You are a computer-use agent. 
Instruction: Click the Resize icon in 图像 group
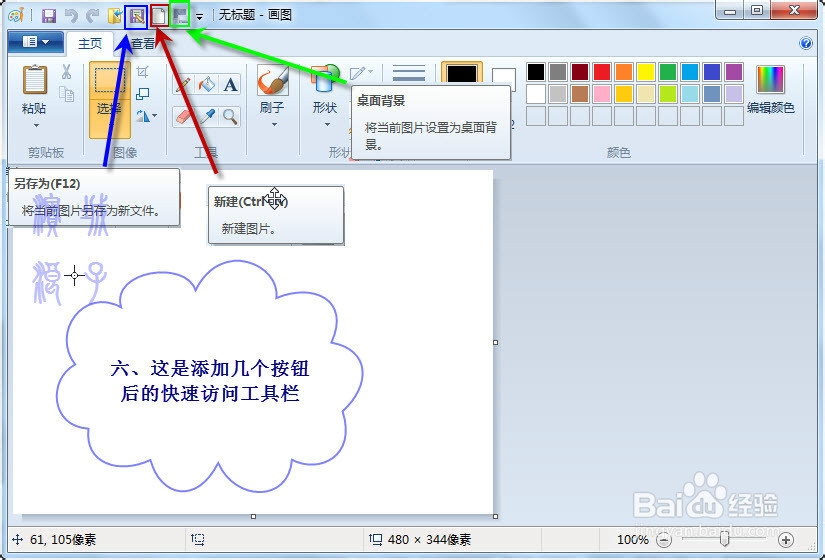143,94
